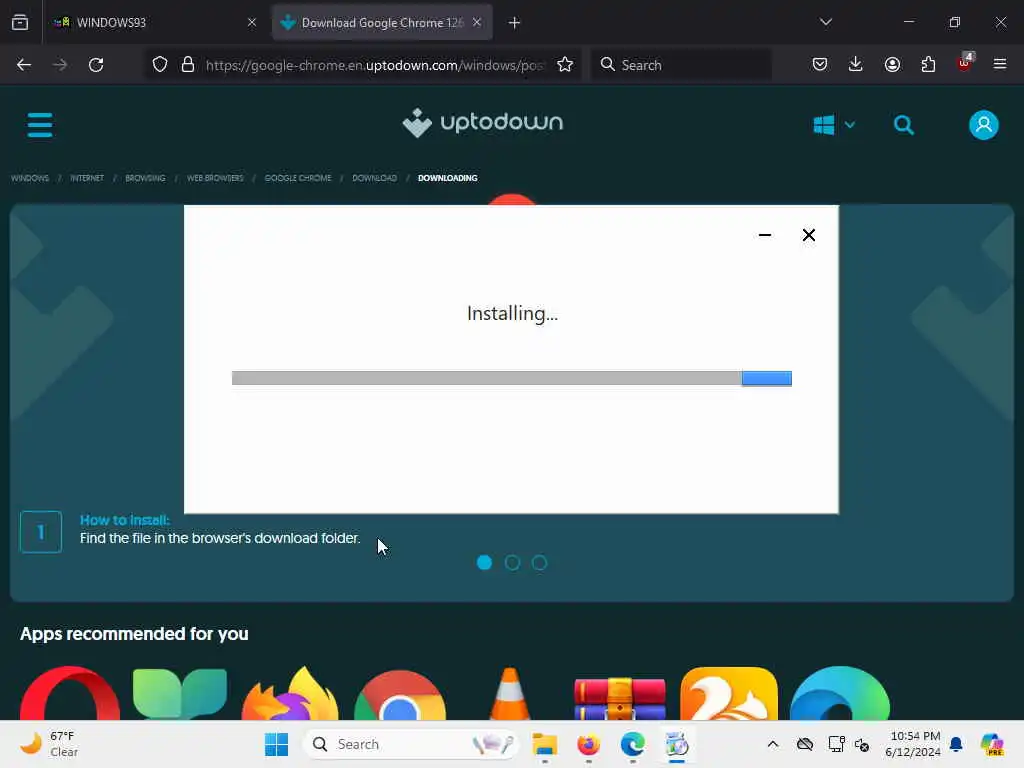Open WinRAR recommended app icon
Screen dimensions: 1024x768
point(620,698)
